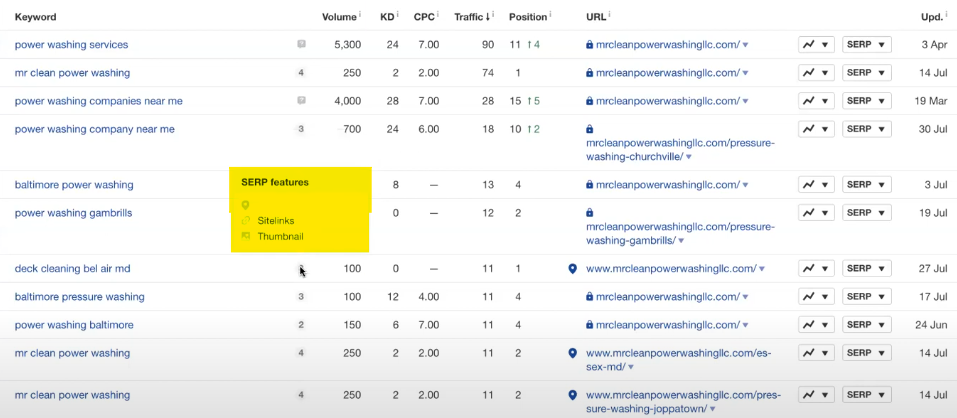Screen dimensions: 957x418
Task: Open www.mrcleanpowerwashingllc.com link in deck cleaning row
Action: coord(671,268)
